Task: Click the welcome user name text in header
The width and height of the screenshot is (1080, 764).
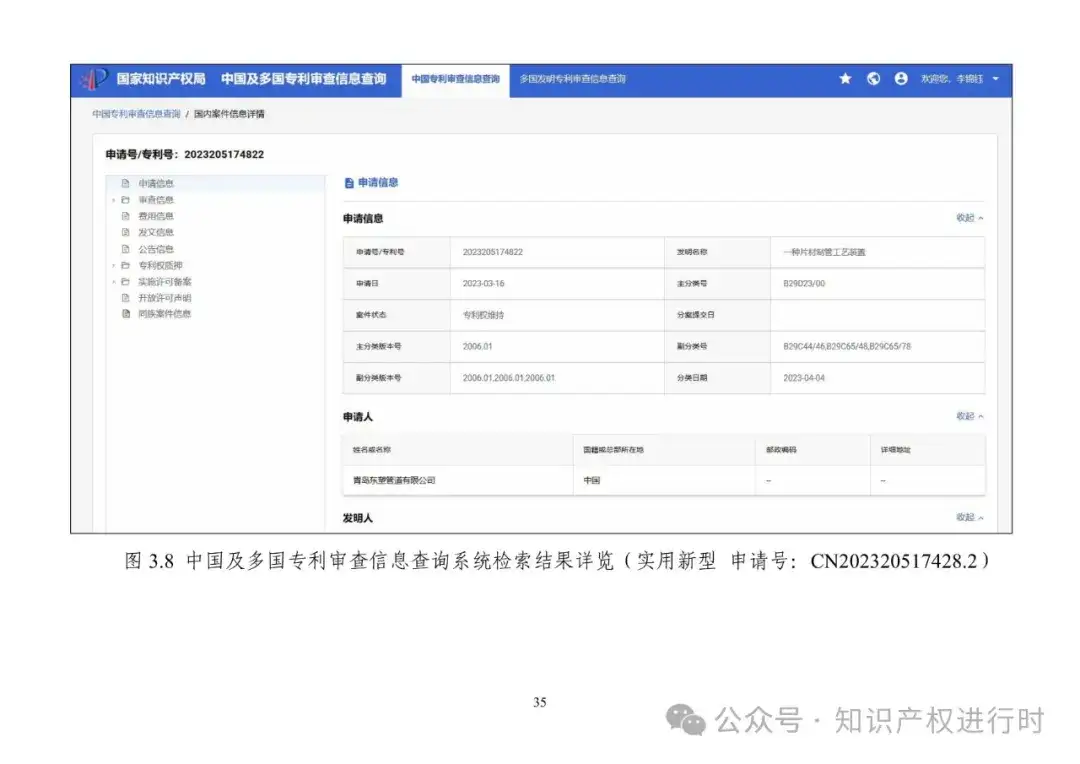Action: 952,79
